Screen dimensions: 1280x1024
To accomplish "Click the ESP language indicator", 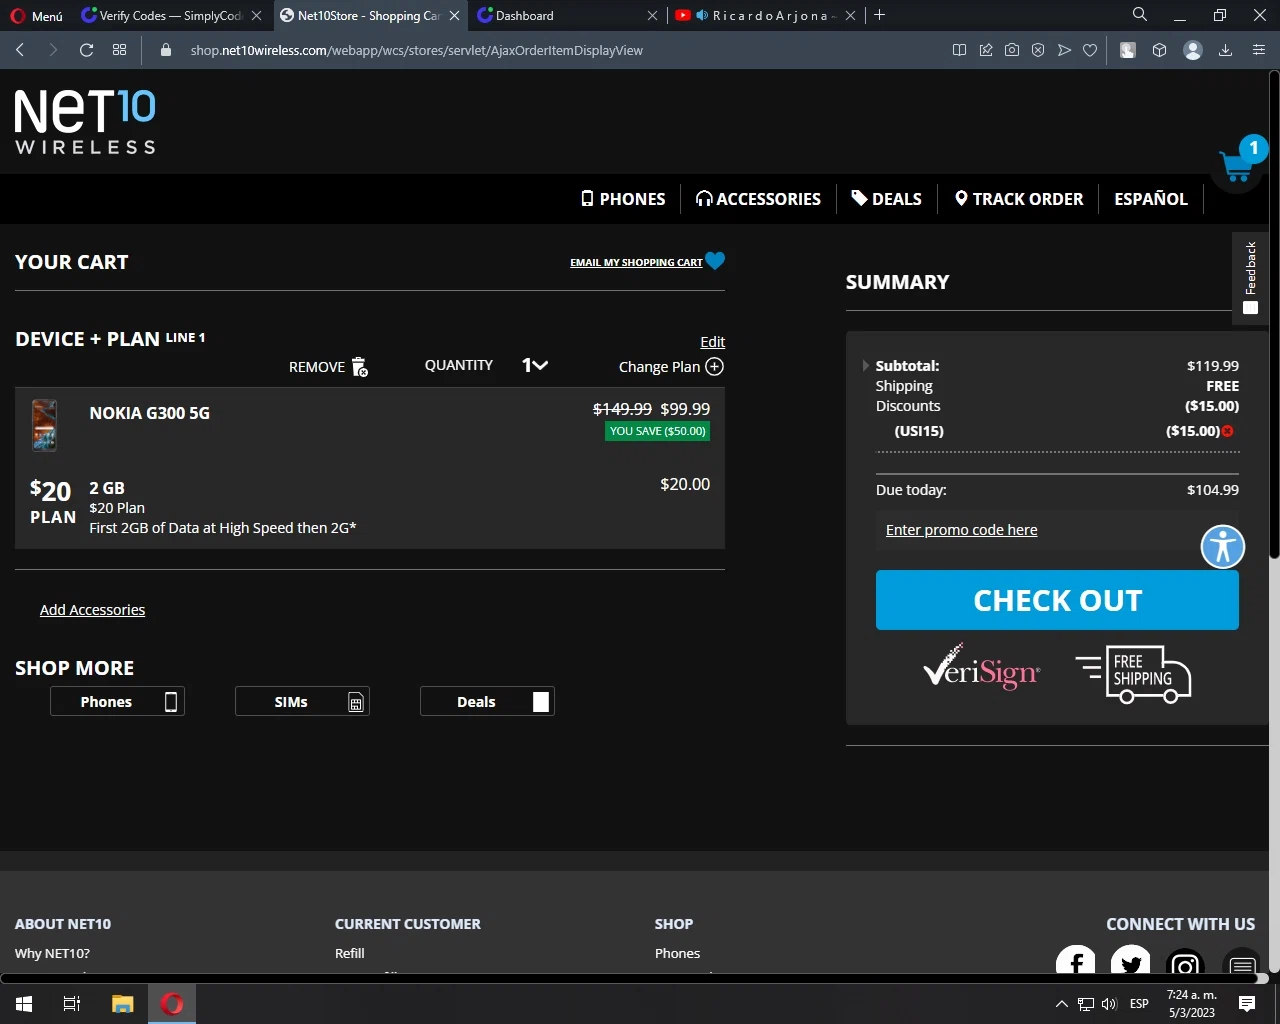I will 1139,1004.
